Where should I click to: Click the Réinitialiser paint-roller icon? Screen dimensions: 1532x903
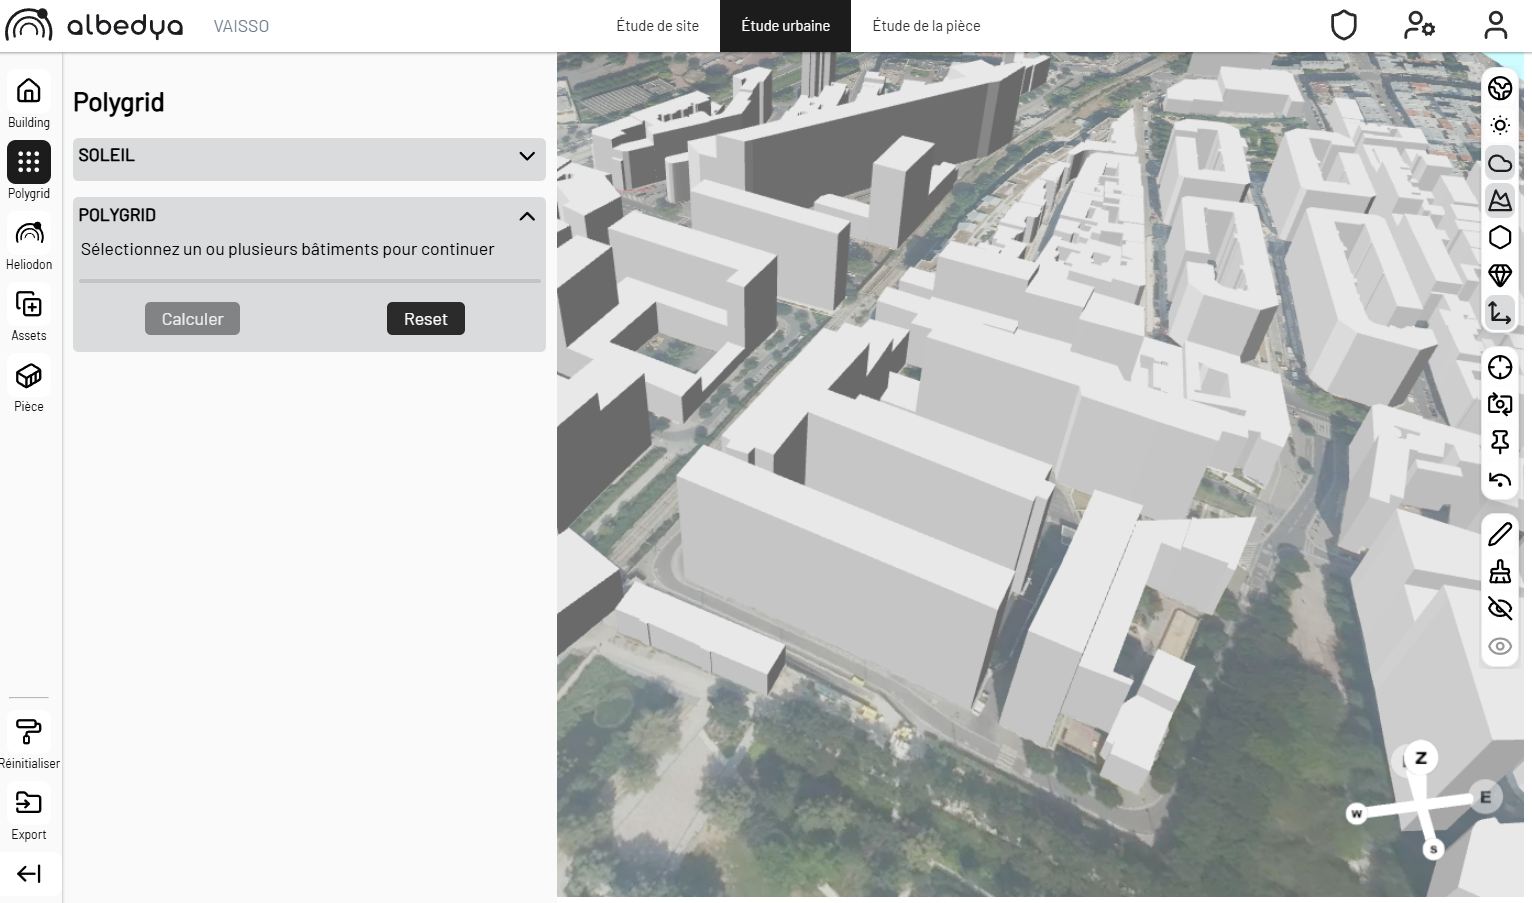tap(29, 732)
